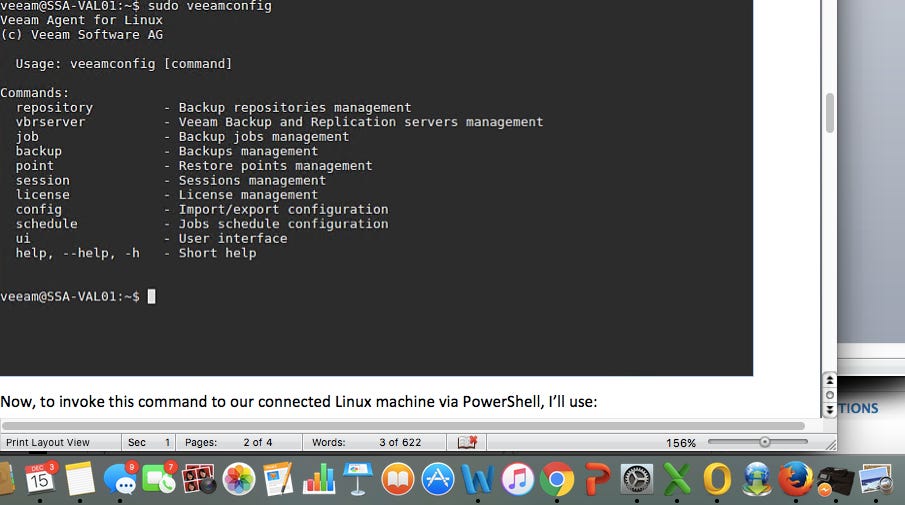Open iTunes from the Dock
This screenshot has height=505, width=905.
(x=517, y=479)
